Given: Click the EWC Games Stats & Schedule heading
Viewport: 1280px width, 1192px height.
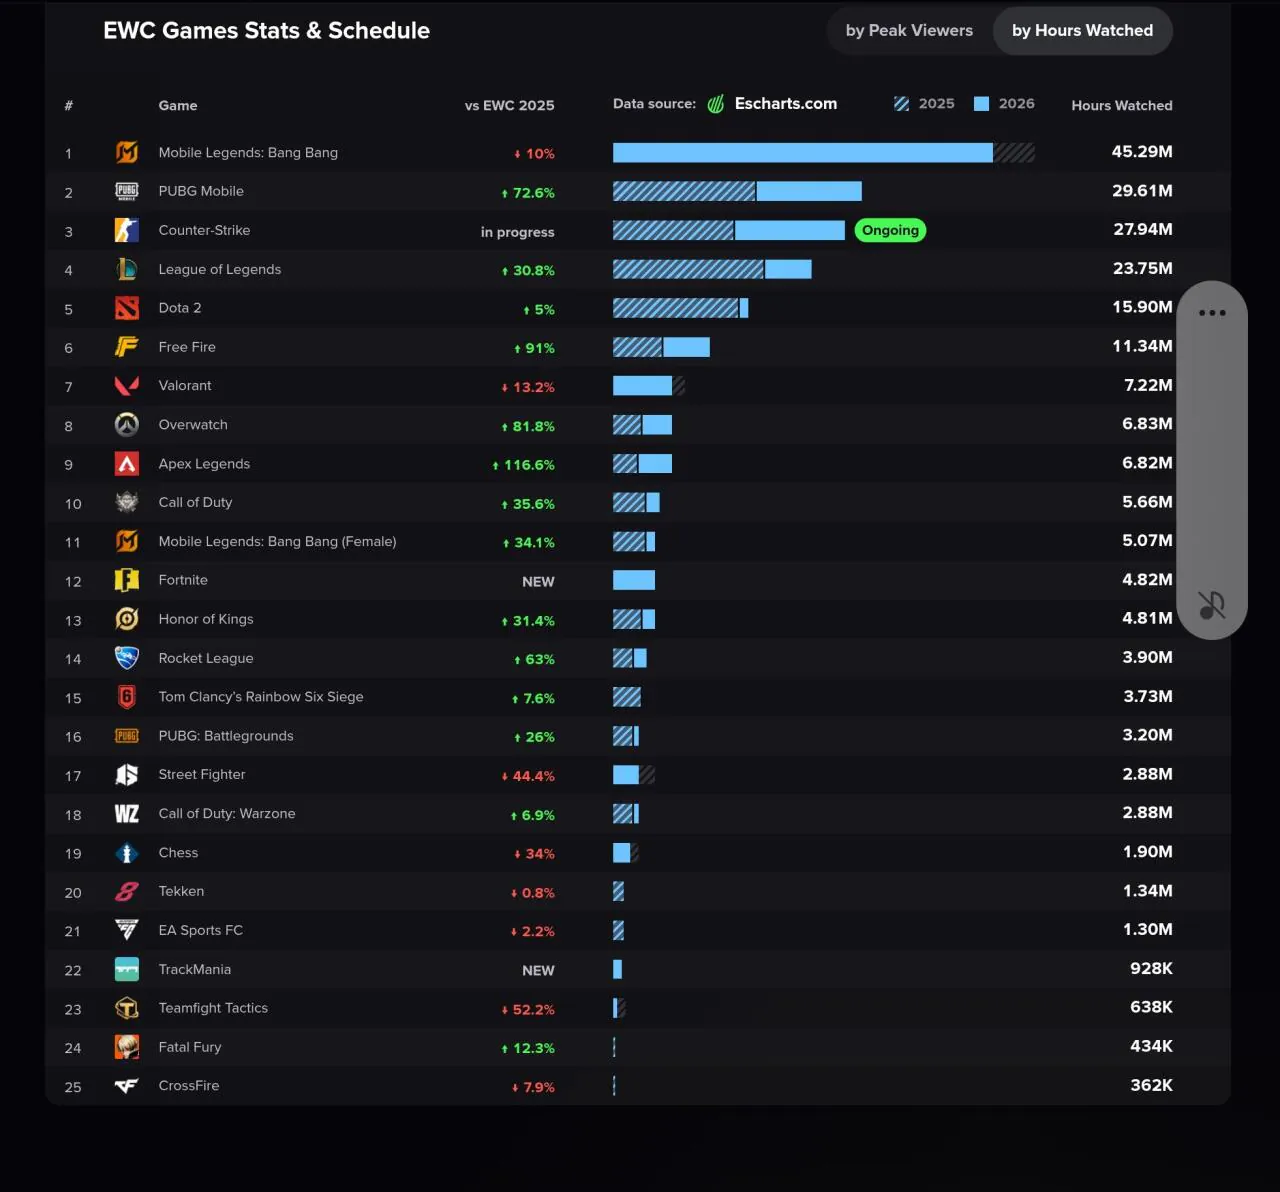Looking at the screenshot, I should point(267,31).
